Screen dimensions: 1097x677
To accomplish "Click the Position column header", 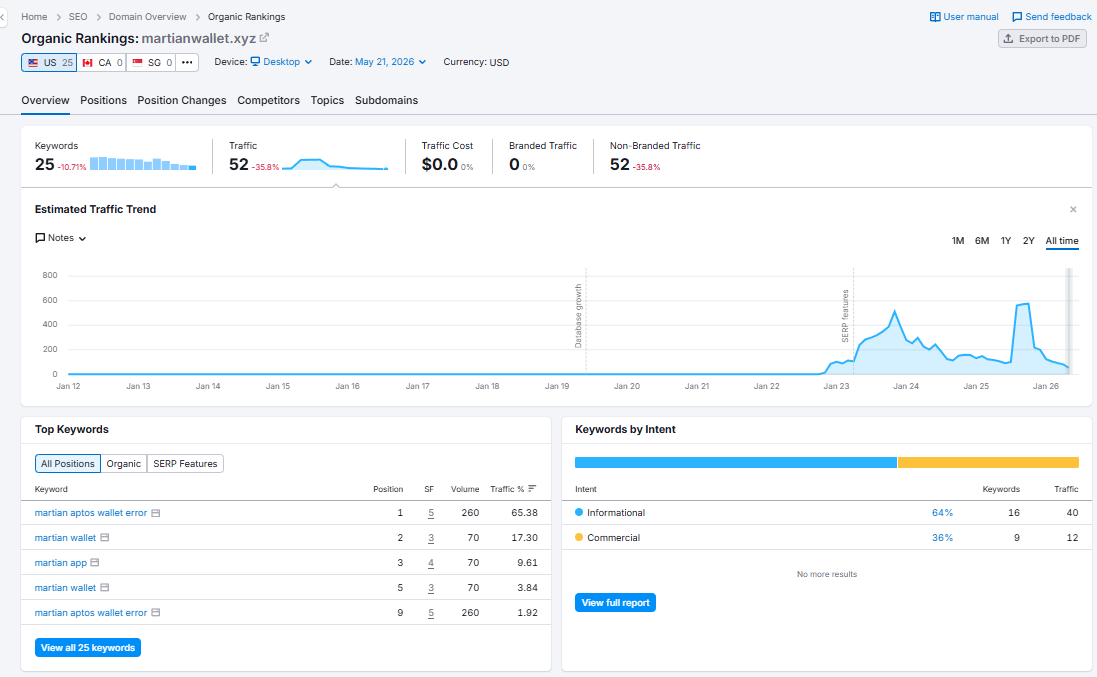I will point(388,489).
